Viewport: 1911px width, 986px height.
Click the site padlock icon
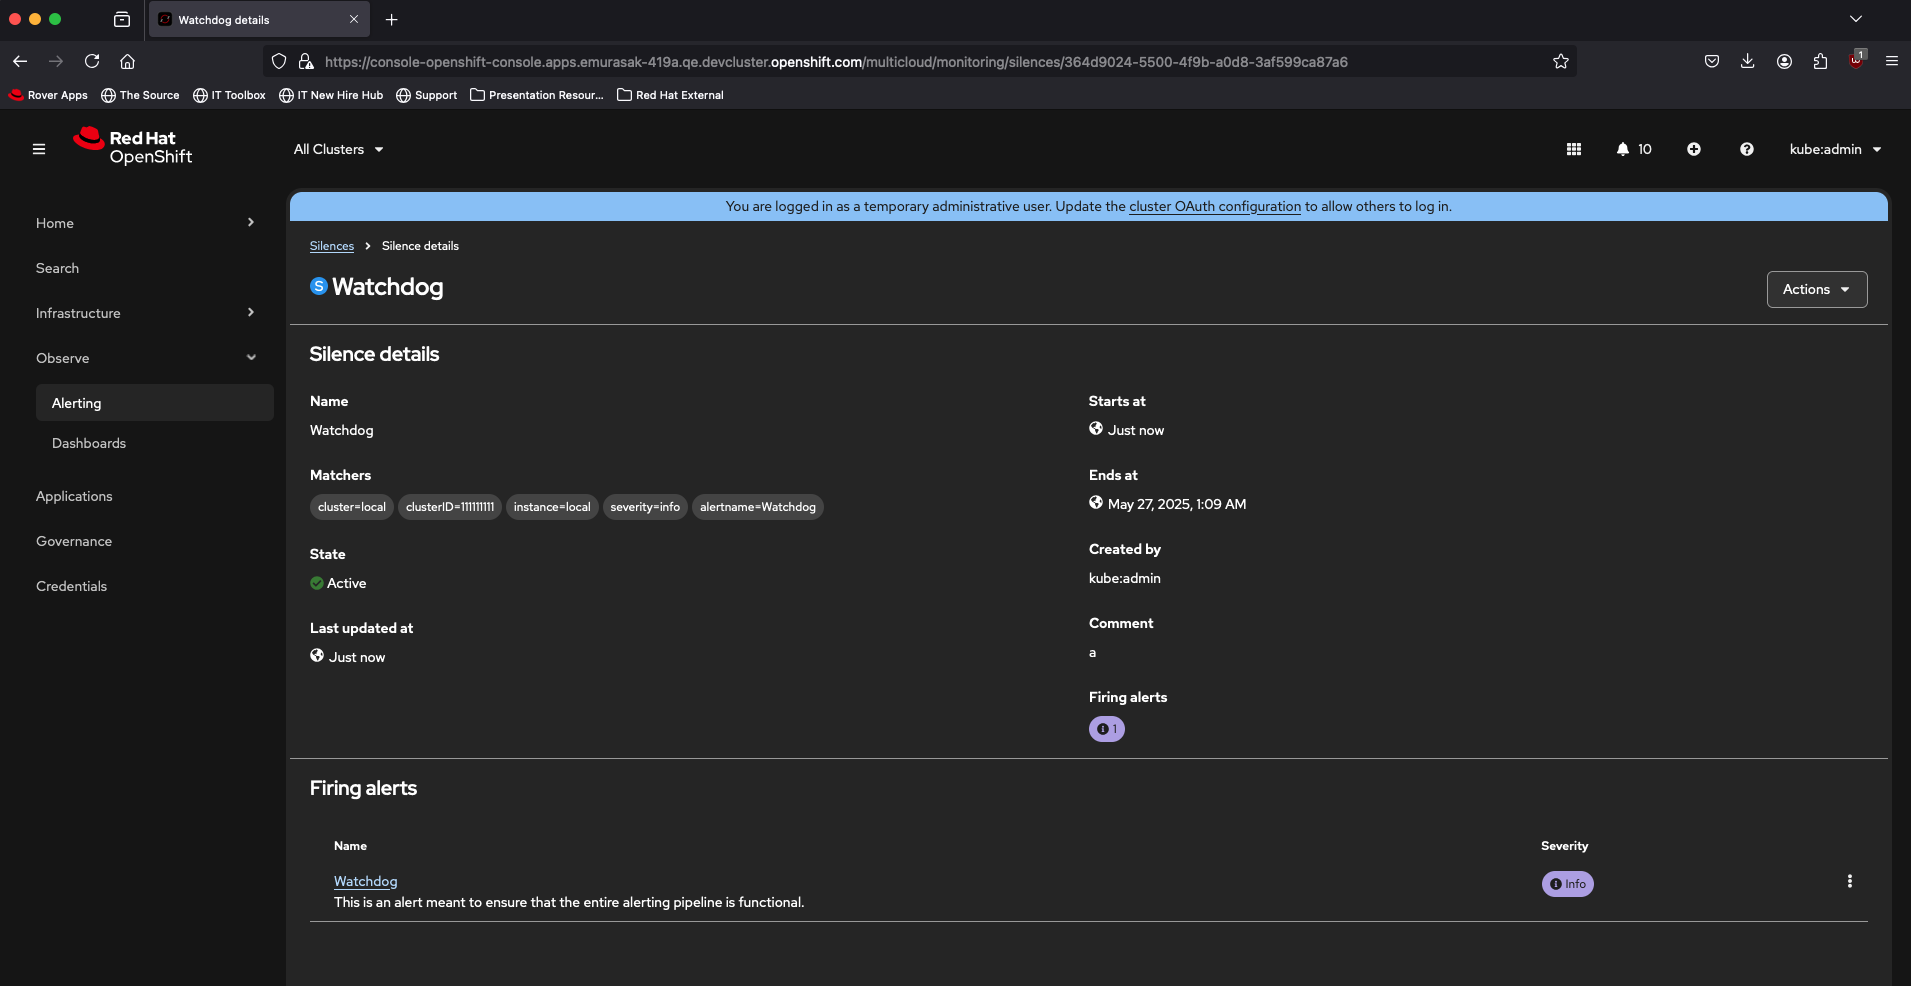tap(306, 61)
